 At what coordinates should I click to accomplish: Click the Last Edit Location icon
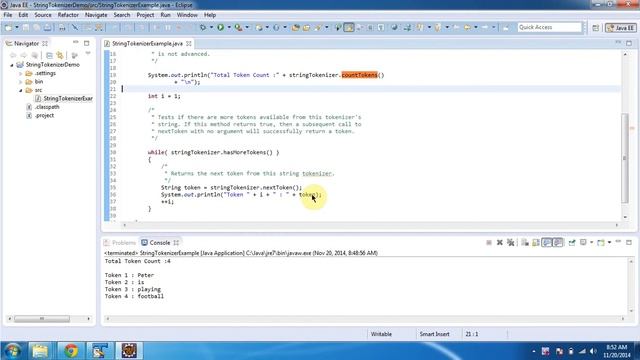click(456, 27)
